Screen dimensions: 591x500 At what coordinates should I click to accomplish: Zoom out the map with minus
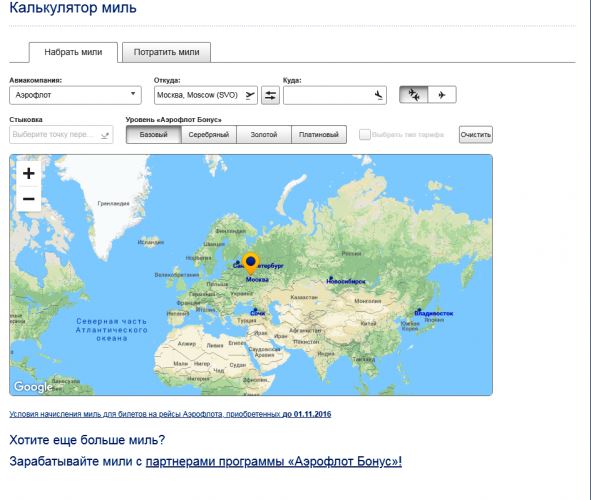29,199
